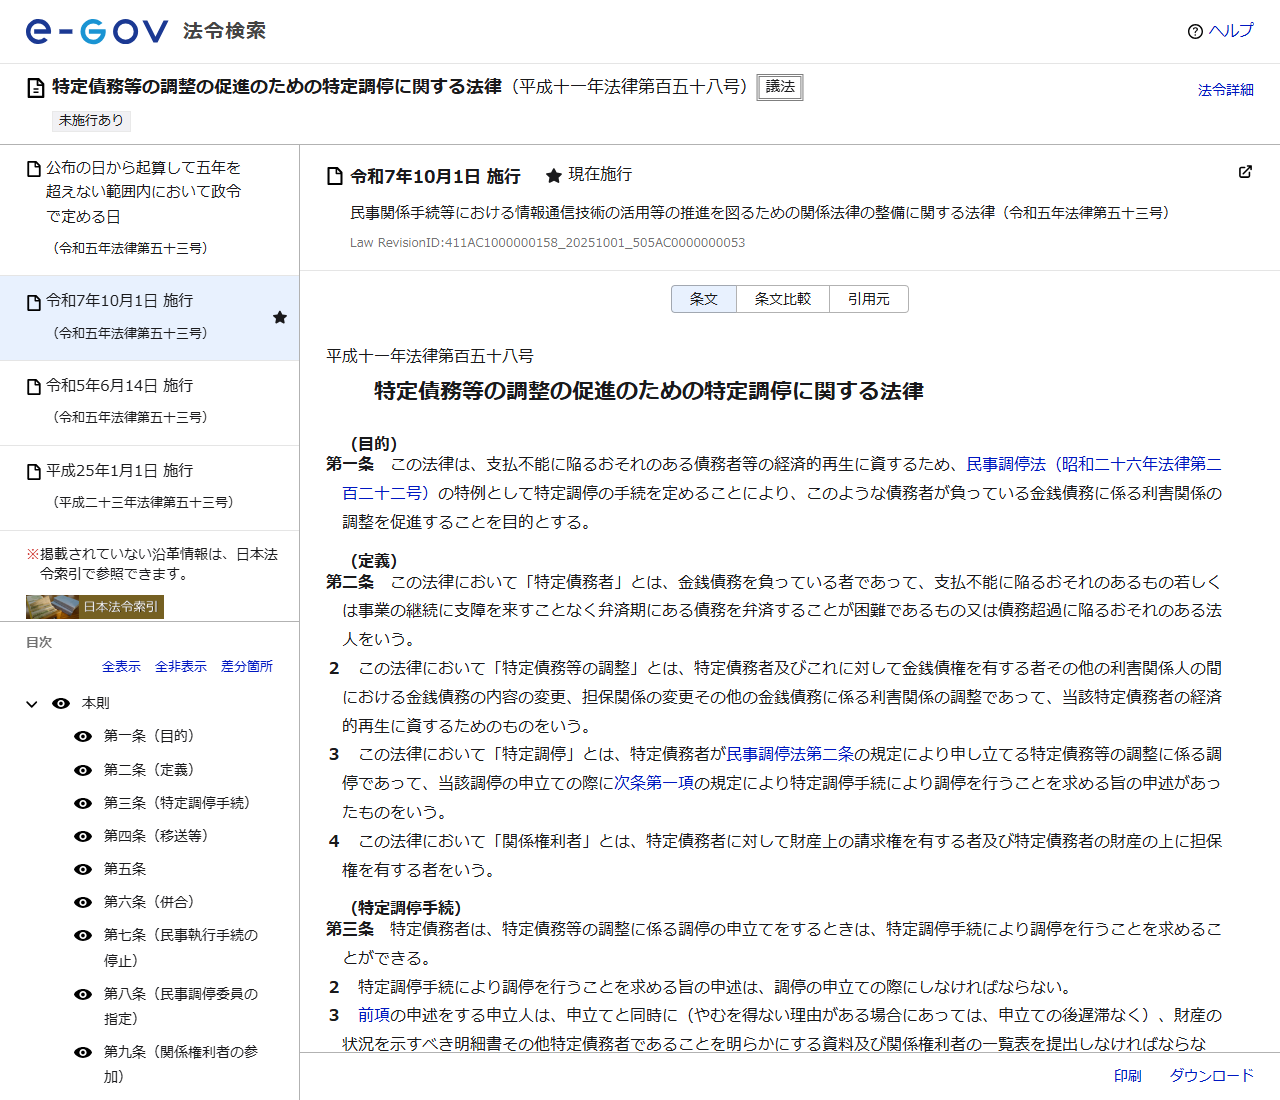Select the 令和7年10月1日 施行 revision in sidebar
Screen dimensions: 1280x1100
tap(150, 317)
